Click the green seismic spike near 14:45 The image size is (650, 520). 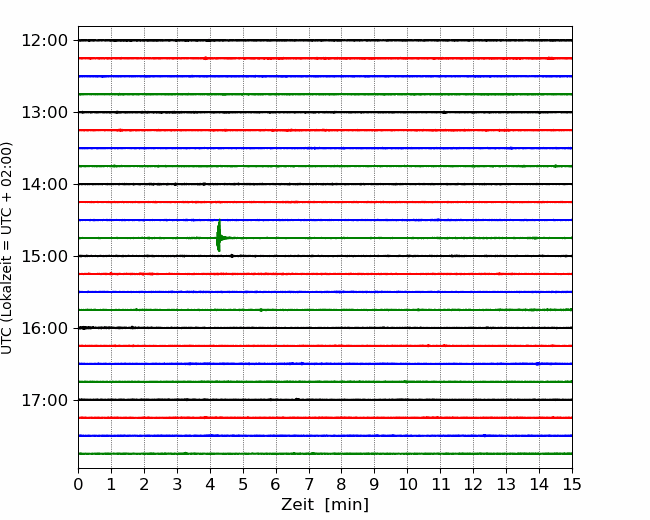coord(219,236)
